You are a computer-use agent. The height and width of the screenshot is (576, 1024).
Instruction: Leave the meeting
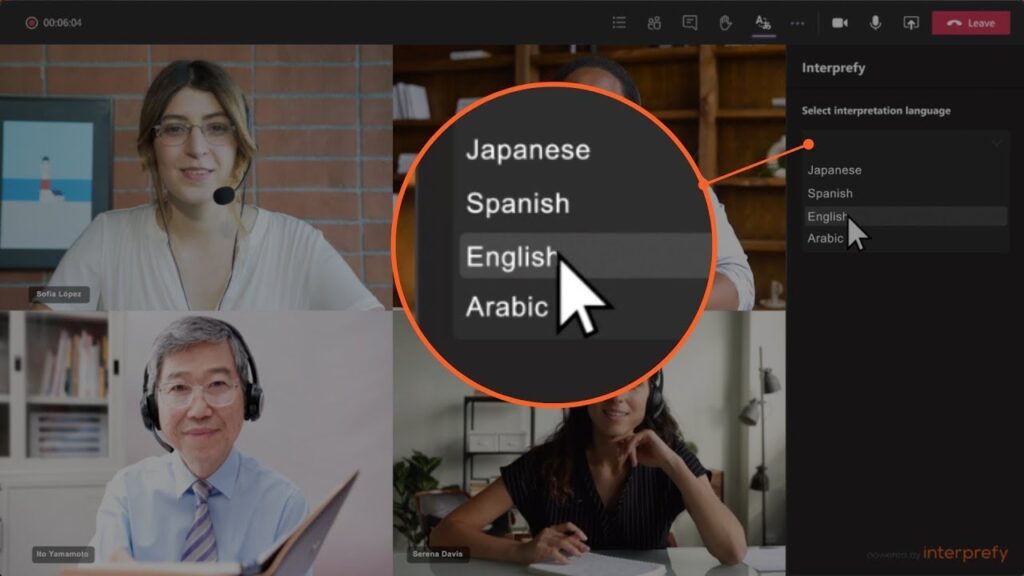pos(970,23)
